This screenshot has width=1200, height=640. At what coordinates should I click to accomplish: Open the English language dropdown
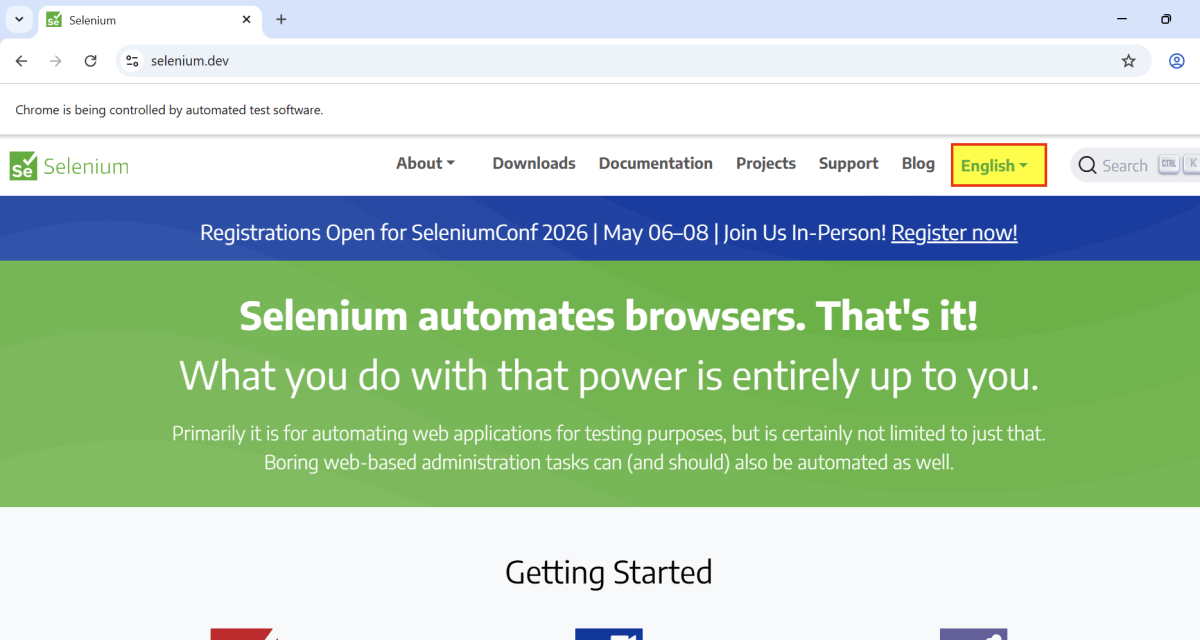(x=997, y=166)
